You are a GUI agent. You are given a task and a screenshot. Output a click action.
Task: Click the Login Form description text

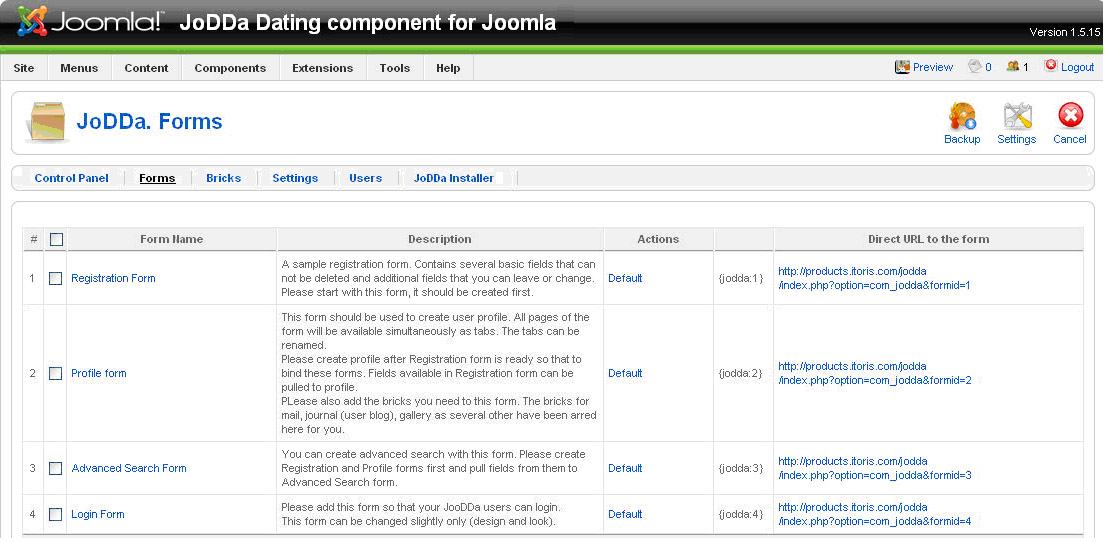pos(421,515)
